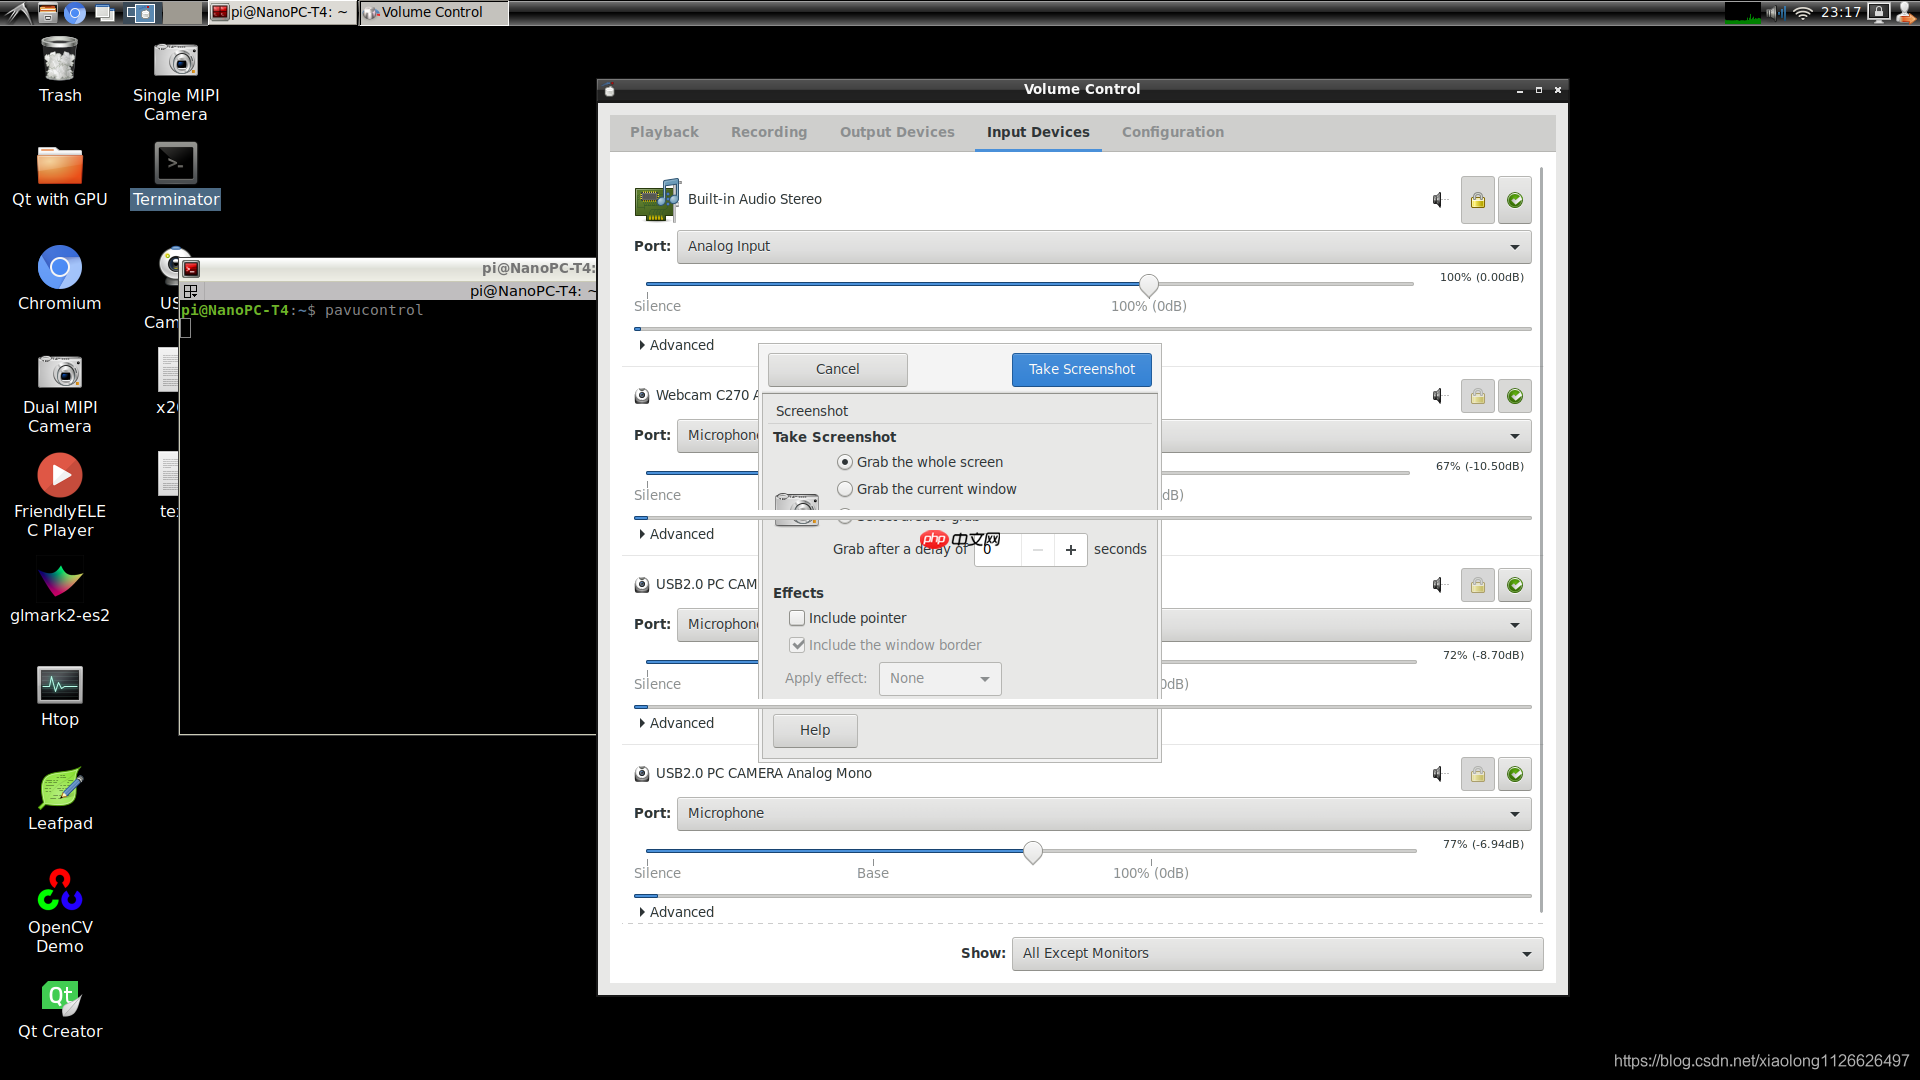Open Chromium from the desktop

pos(60,268)
